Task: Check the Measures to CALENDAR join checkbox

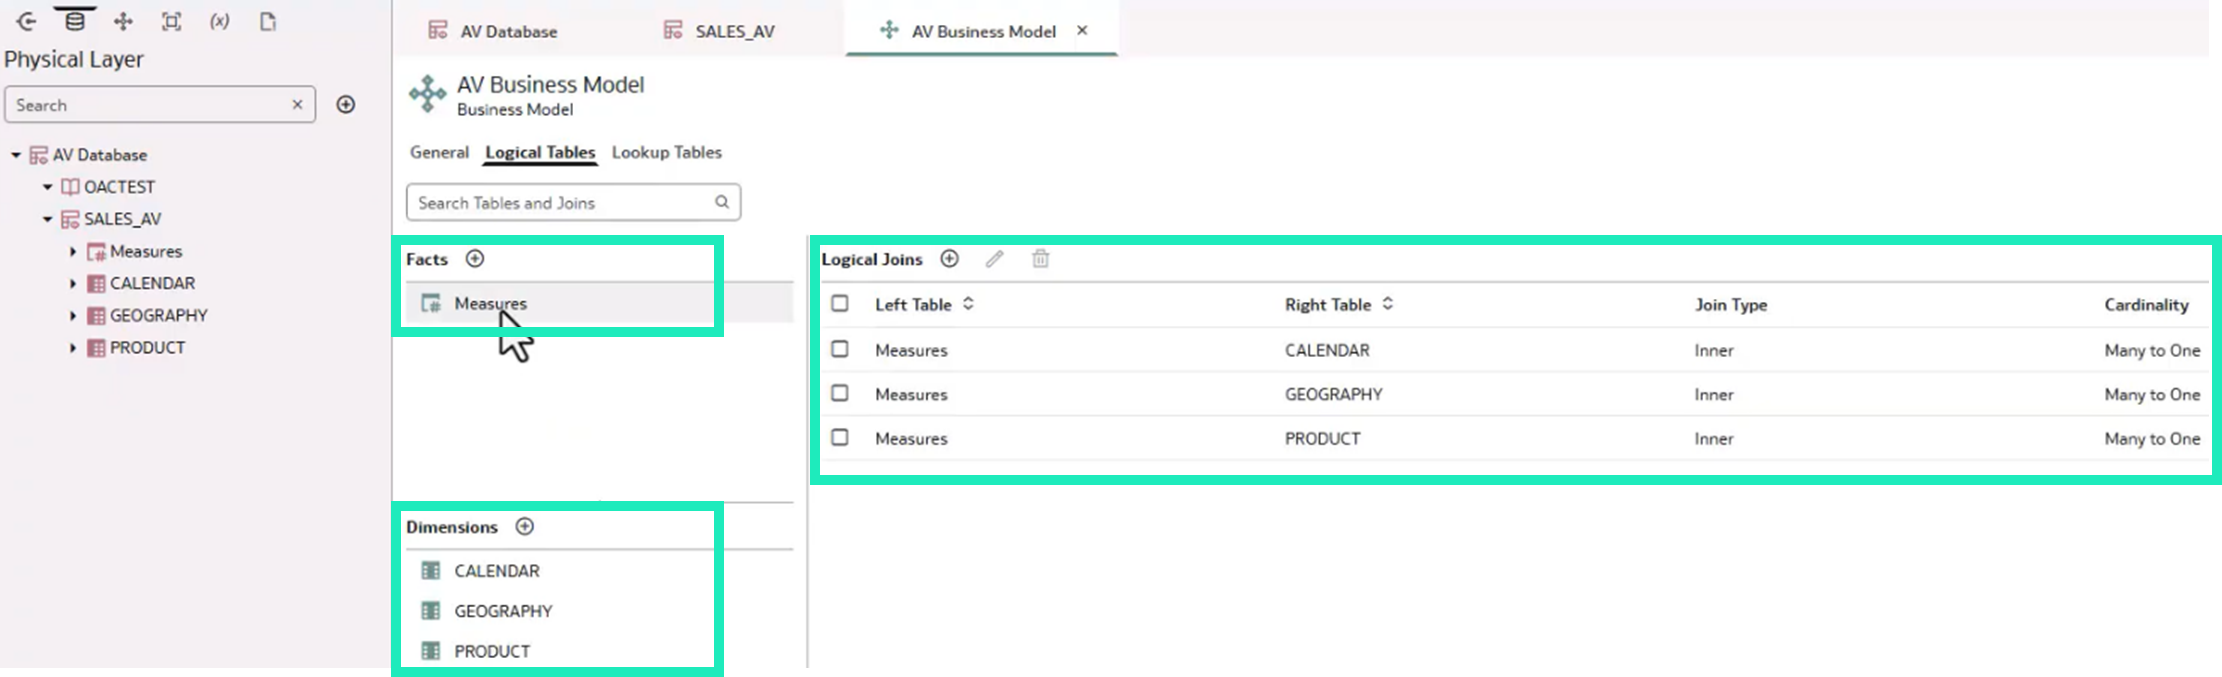Action: pos(840,349)
